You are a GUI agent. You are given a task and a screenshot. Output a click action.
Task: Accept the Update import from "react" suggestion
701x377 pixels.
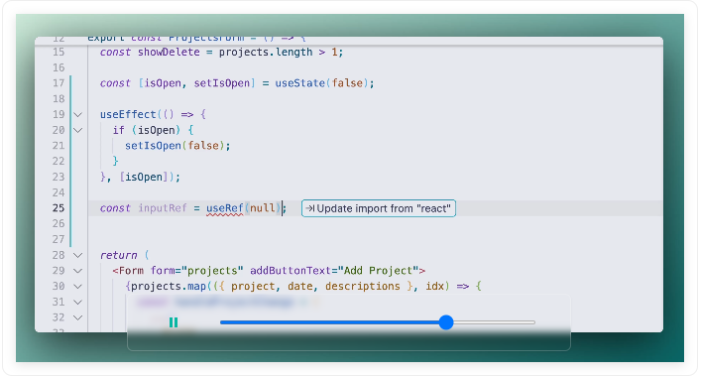378,208
